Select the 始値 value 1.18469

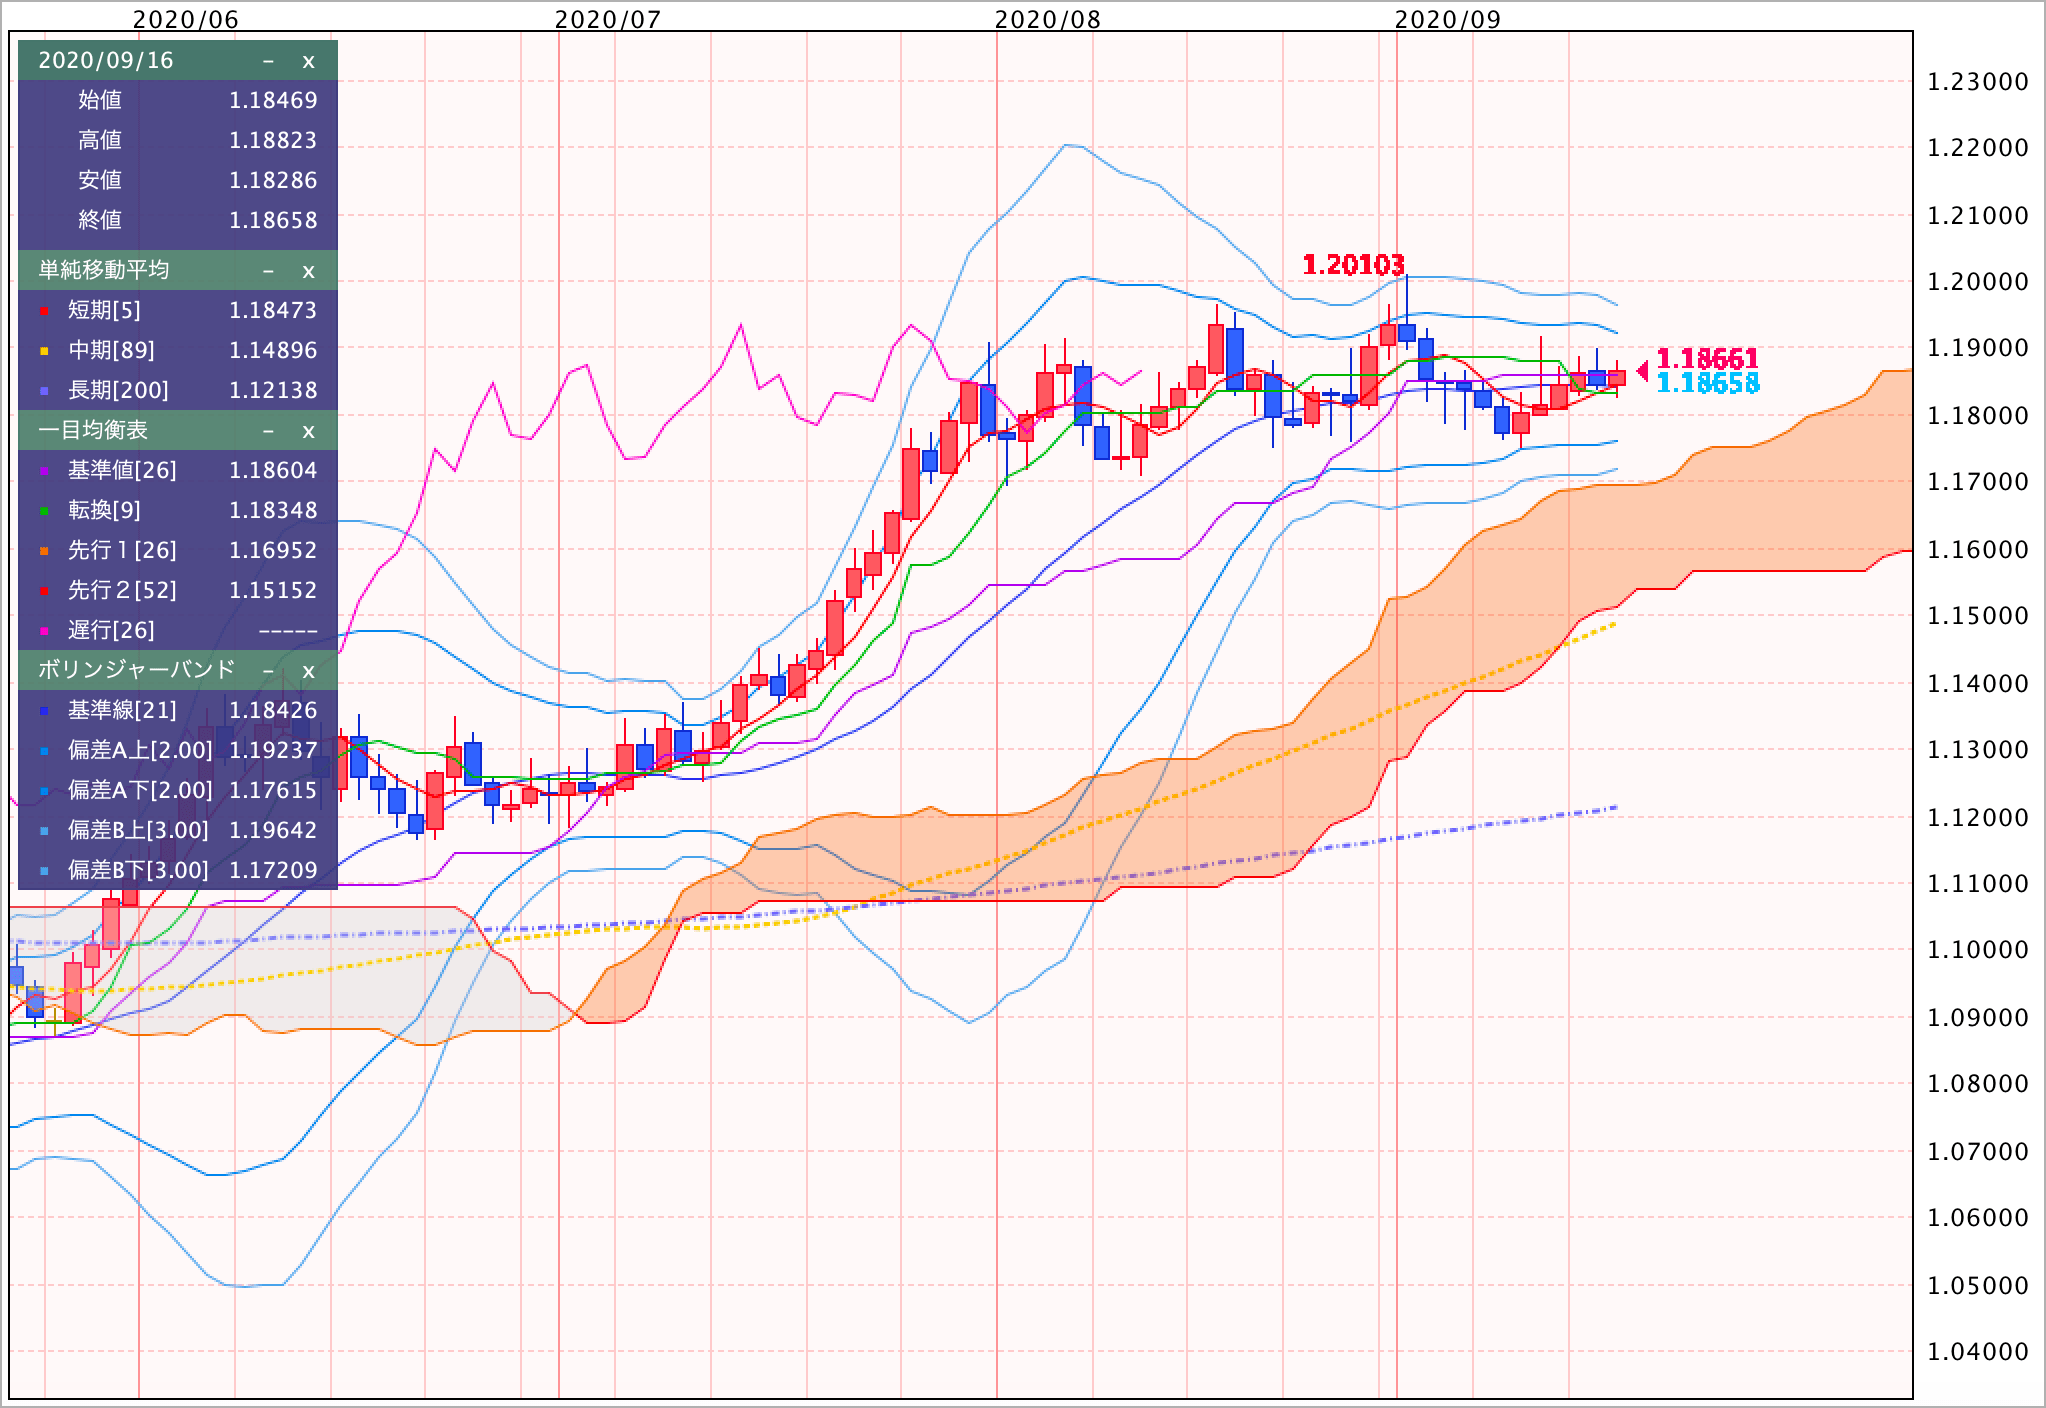point(273,100)
